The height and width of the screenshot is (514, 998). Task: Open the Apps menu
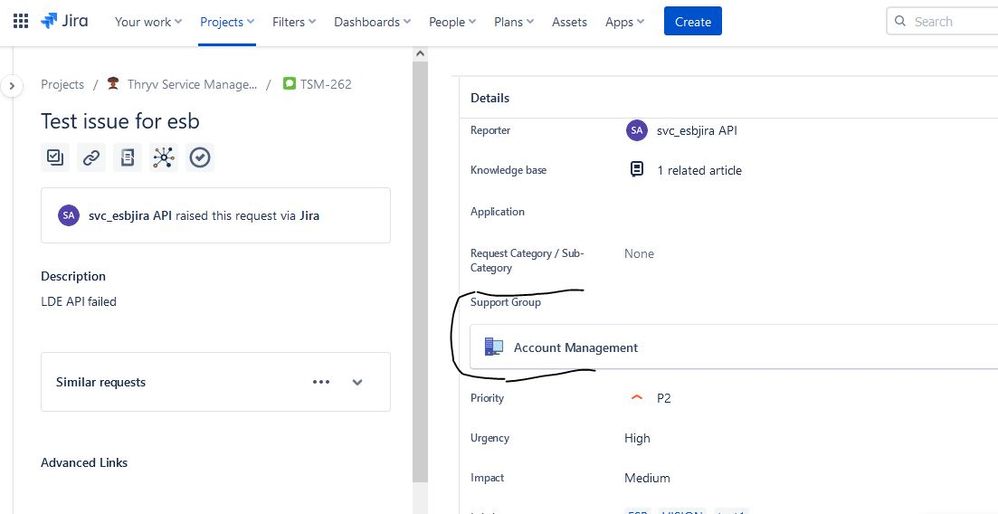tap(624, 22)
